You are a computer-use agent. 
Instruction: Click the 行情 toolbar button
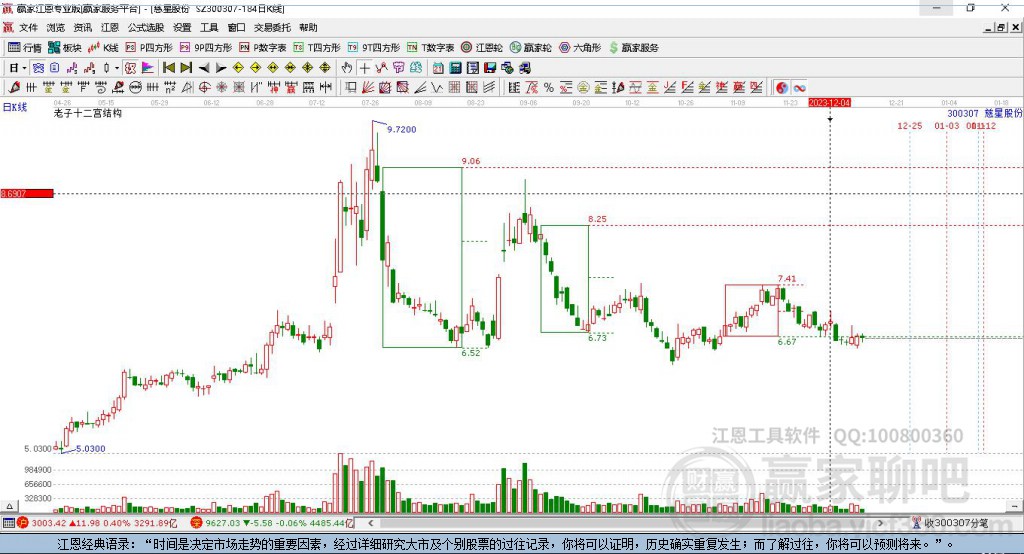[25, 48]
